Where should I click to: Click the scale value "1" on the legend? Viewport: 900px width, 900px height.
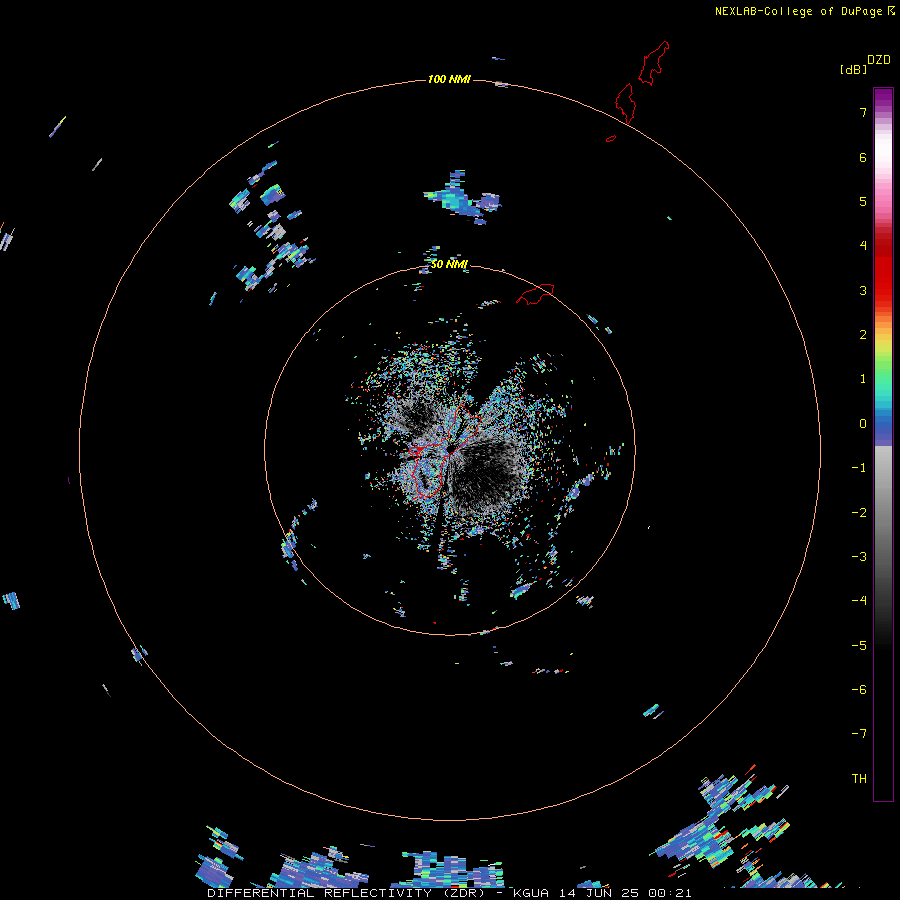[x=863, y=379]
